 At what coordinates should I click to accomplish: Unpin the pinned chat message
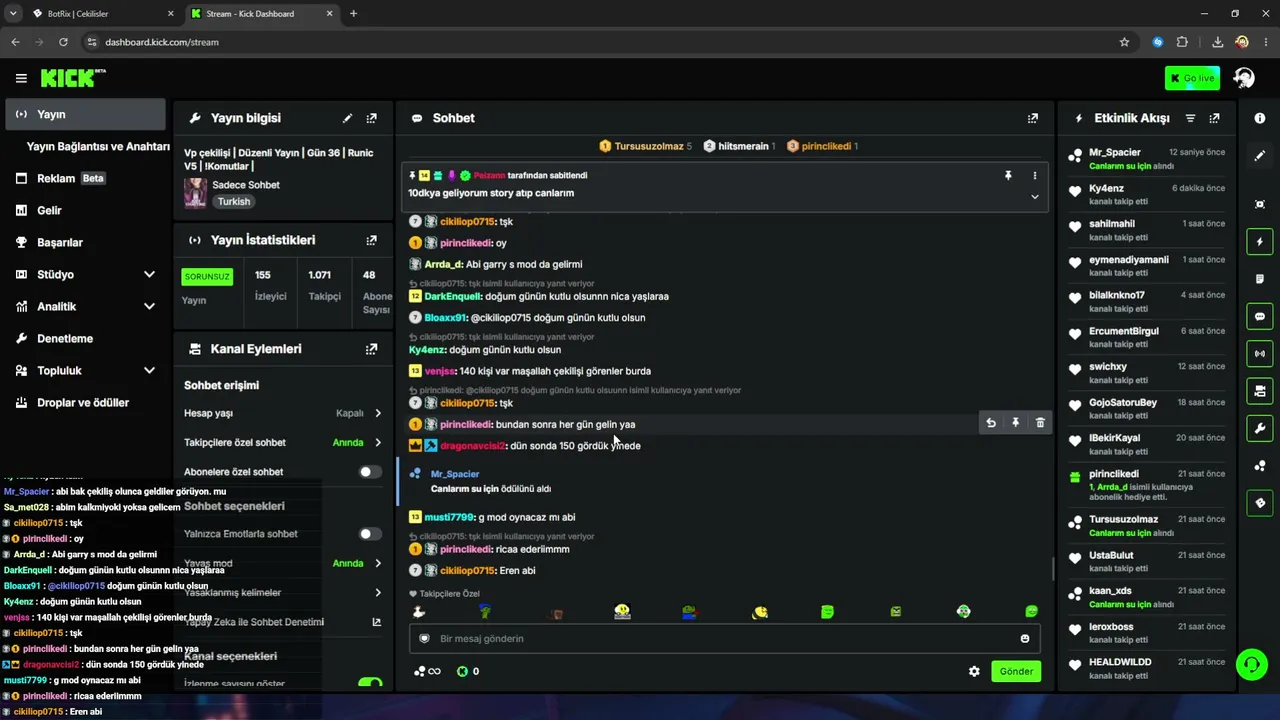[1008, 175]
